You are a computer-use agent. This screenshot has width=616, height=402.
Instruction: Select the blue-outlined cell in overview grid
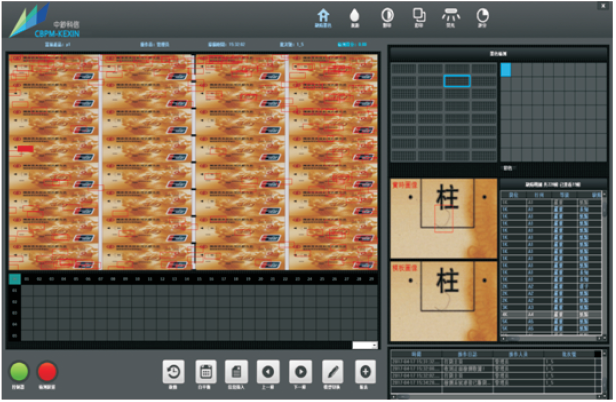pyautogui.click(x=457, y=81)
